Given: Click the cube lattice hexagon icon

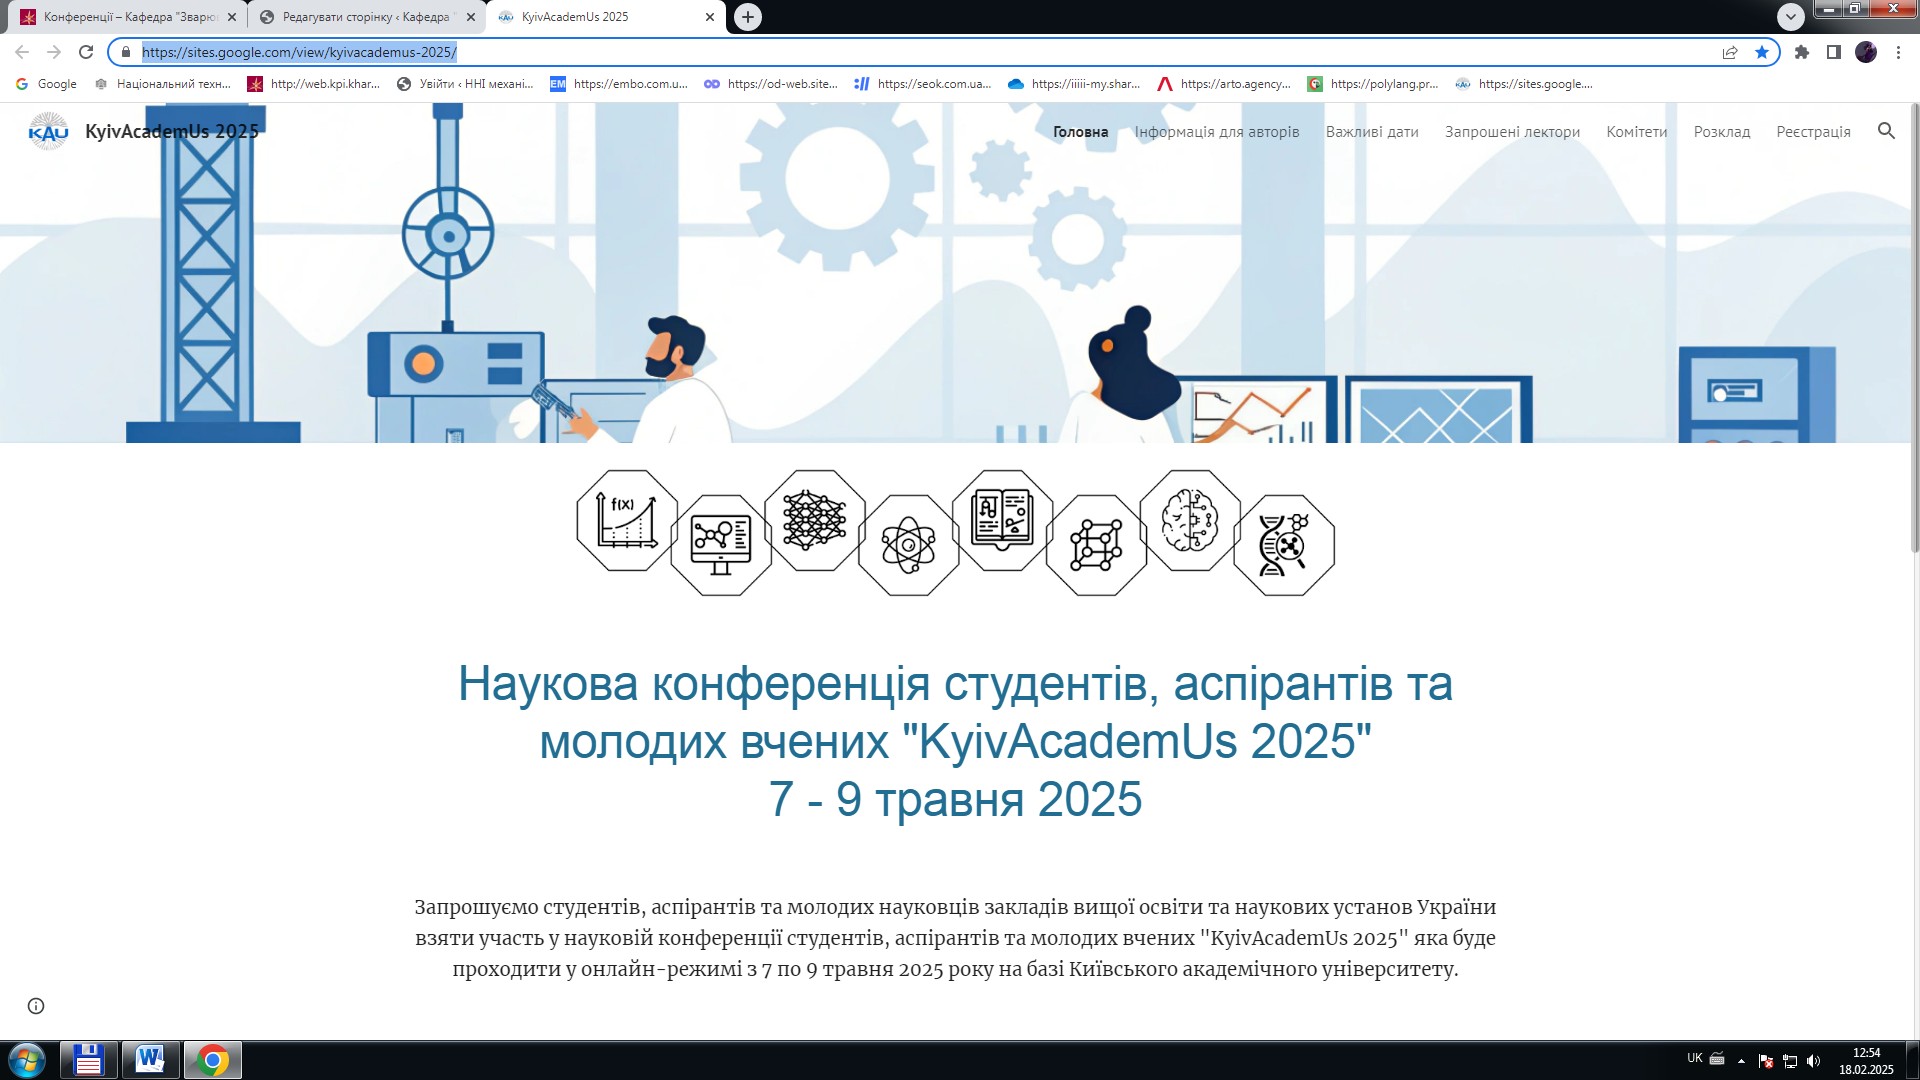Looking at the screenshot, I should tap(1097, 545).
